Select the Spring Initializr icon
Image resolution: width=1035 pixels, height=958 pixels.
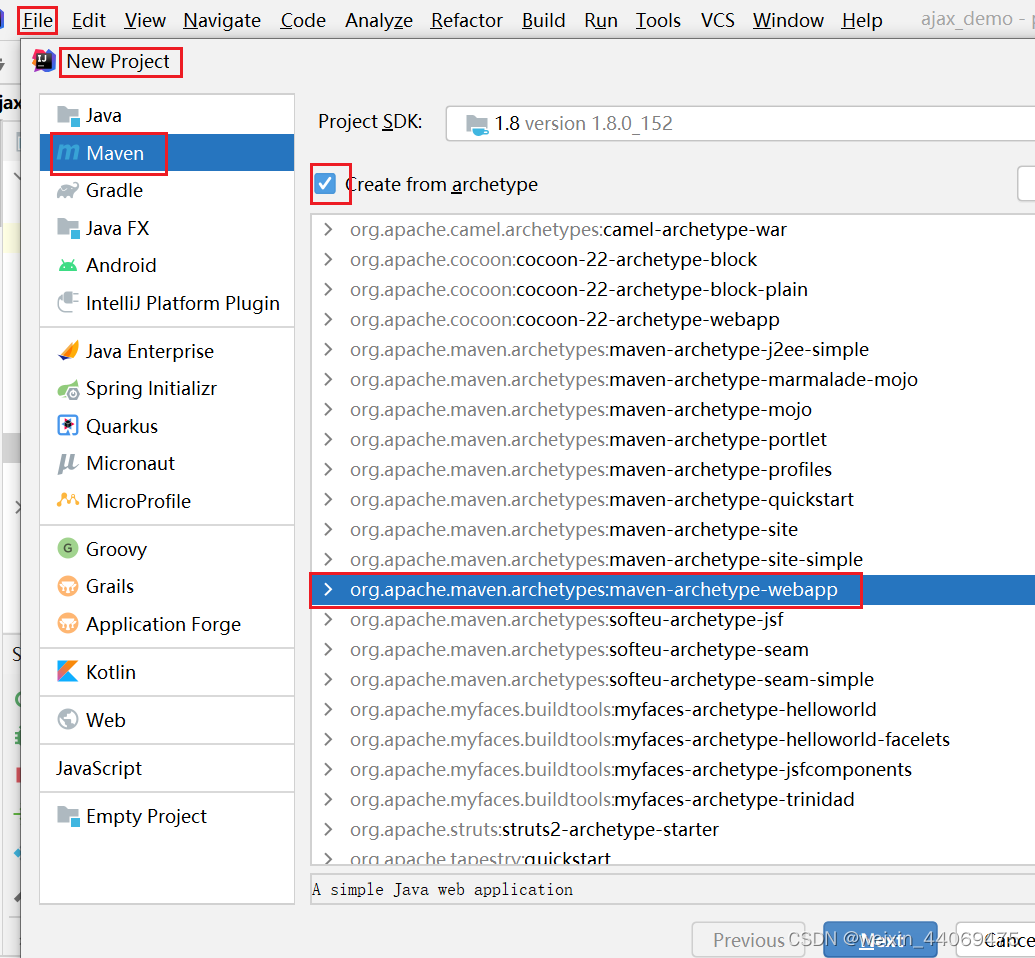68,389
